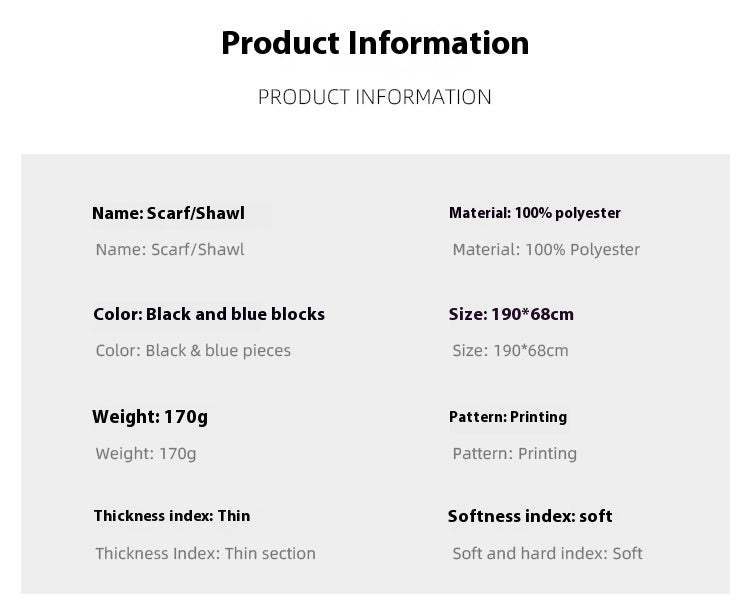Screen dimensions: 750x610
Task: Click 'Color: Black and blue blocks'
Action: 209,314
